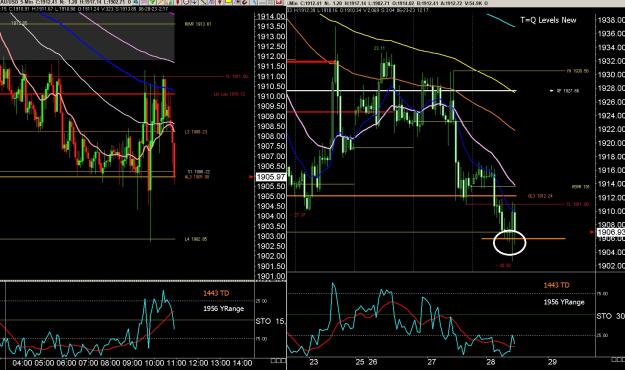Click the 1928 value on right chart price axis
The width and height of the screenshot is (625, 370).
pos(611,88)
